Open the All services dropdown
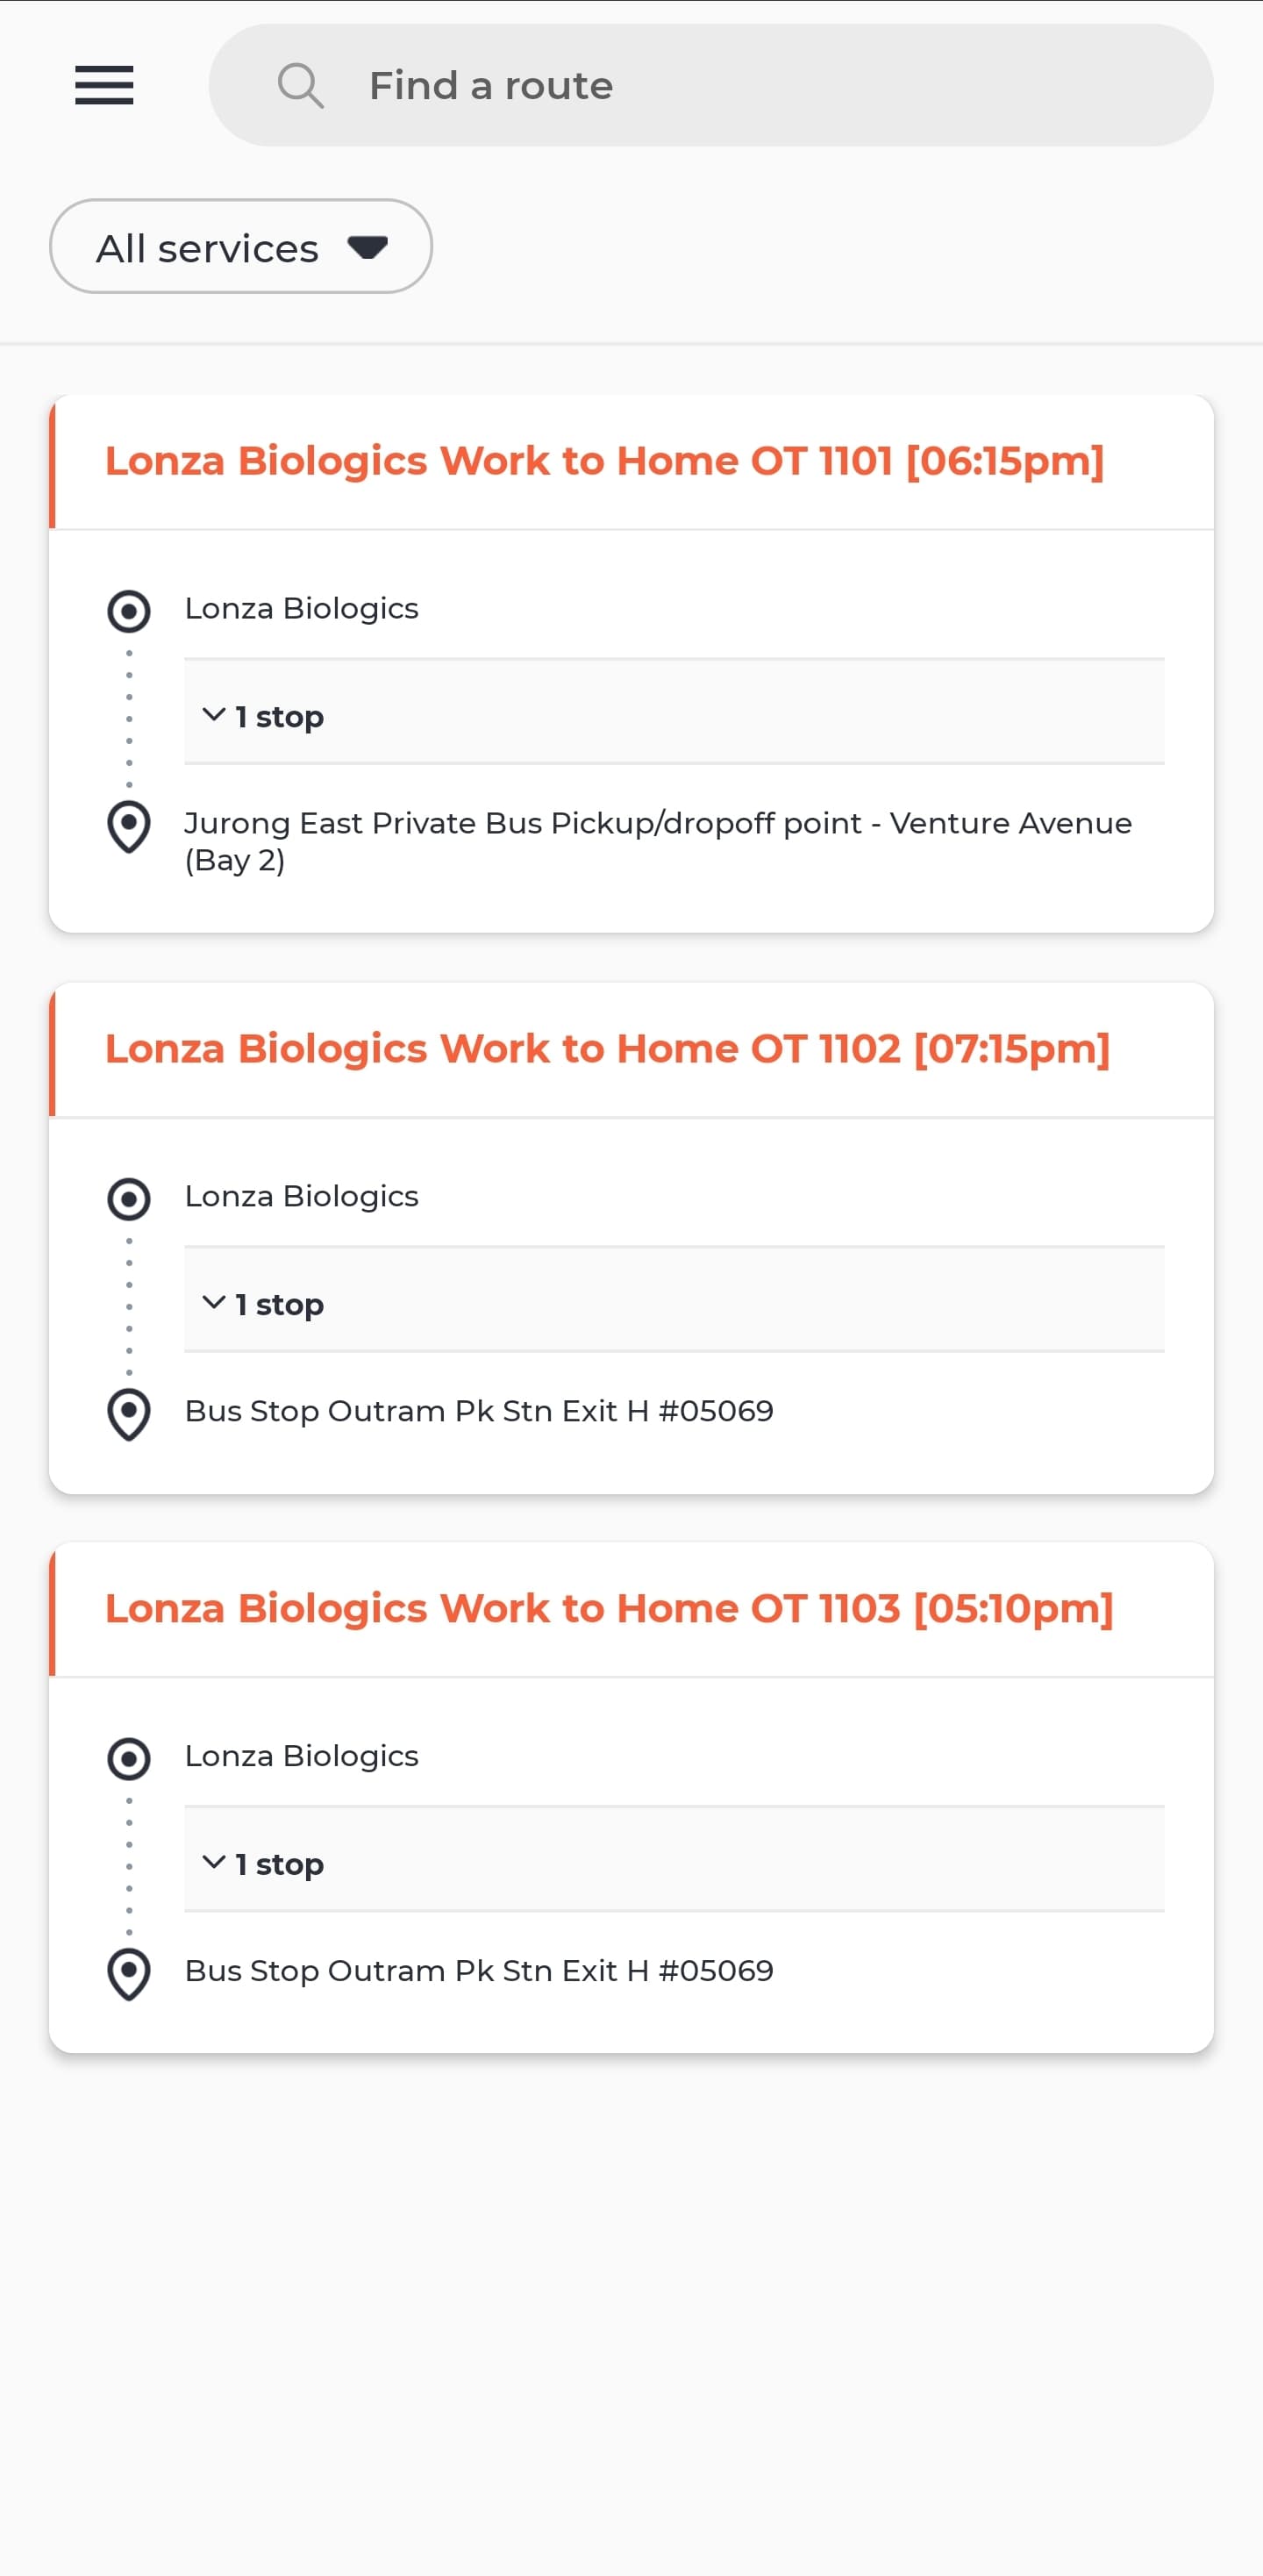This screenshot has height=2576, width=1263. tap(241, 247)
